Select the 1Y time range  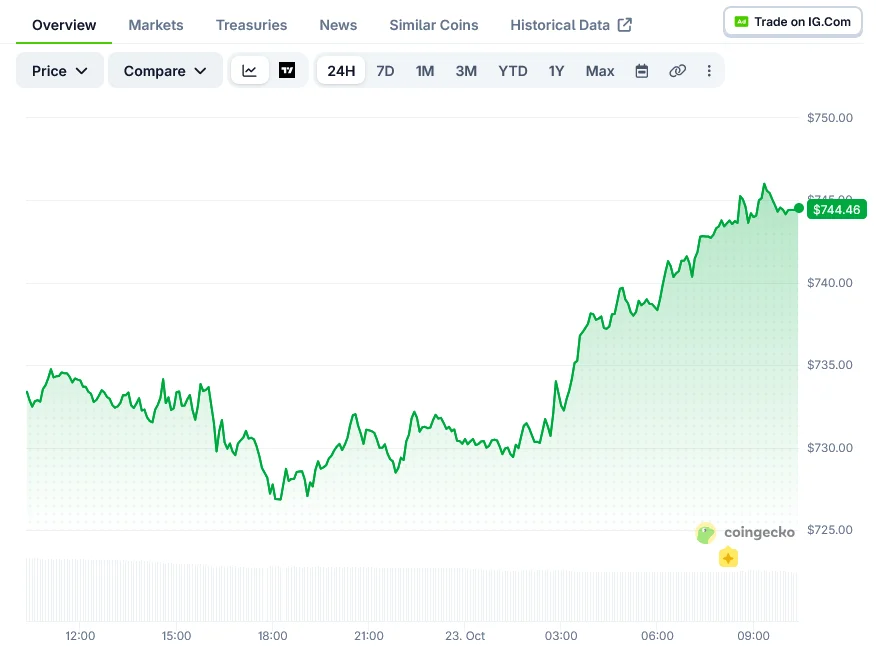[x=556, y=71]
